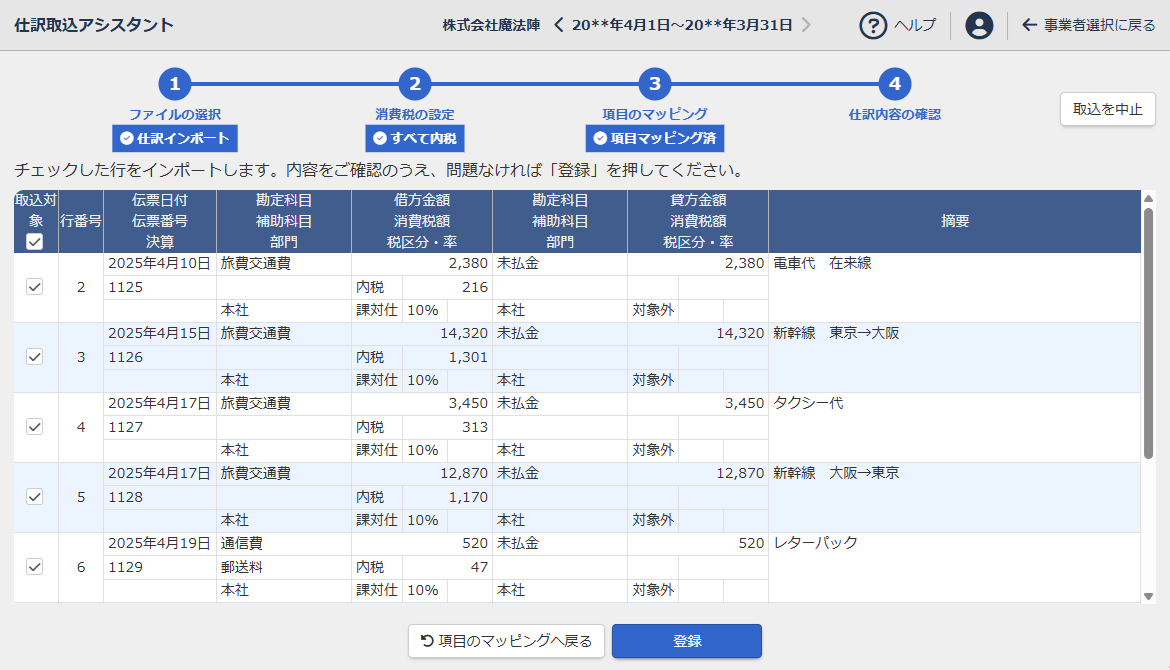Go to previous fiscal period with left chevron
1170x670 pixels.
(x=558, y=25)
